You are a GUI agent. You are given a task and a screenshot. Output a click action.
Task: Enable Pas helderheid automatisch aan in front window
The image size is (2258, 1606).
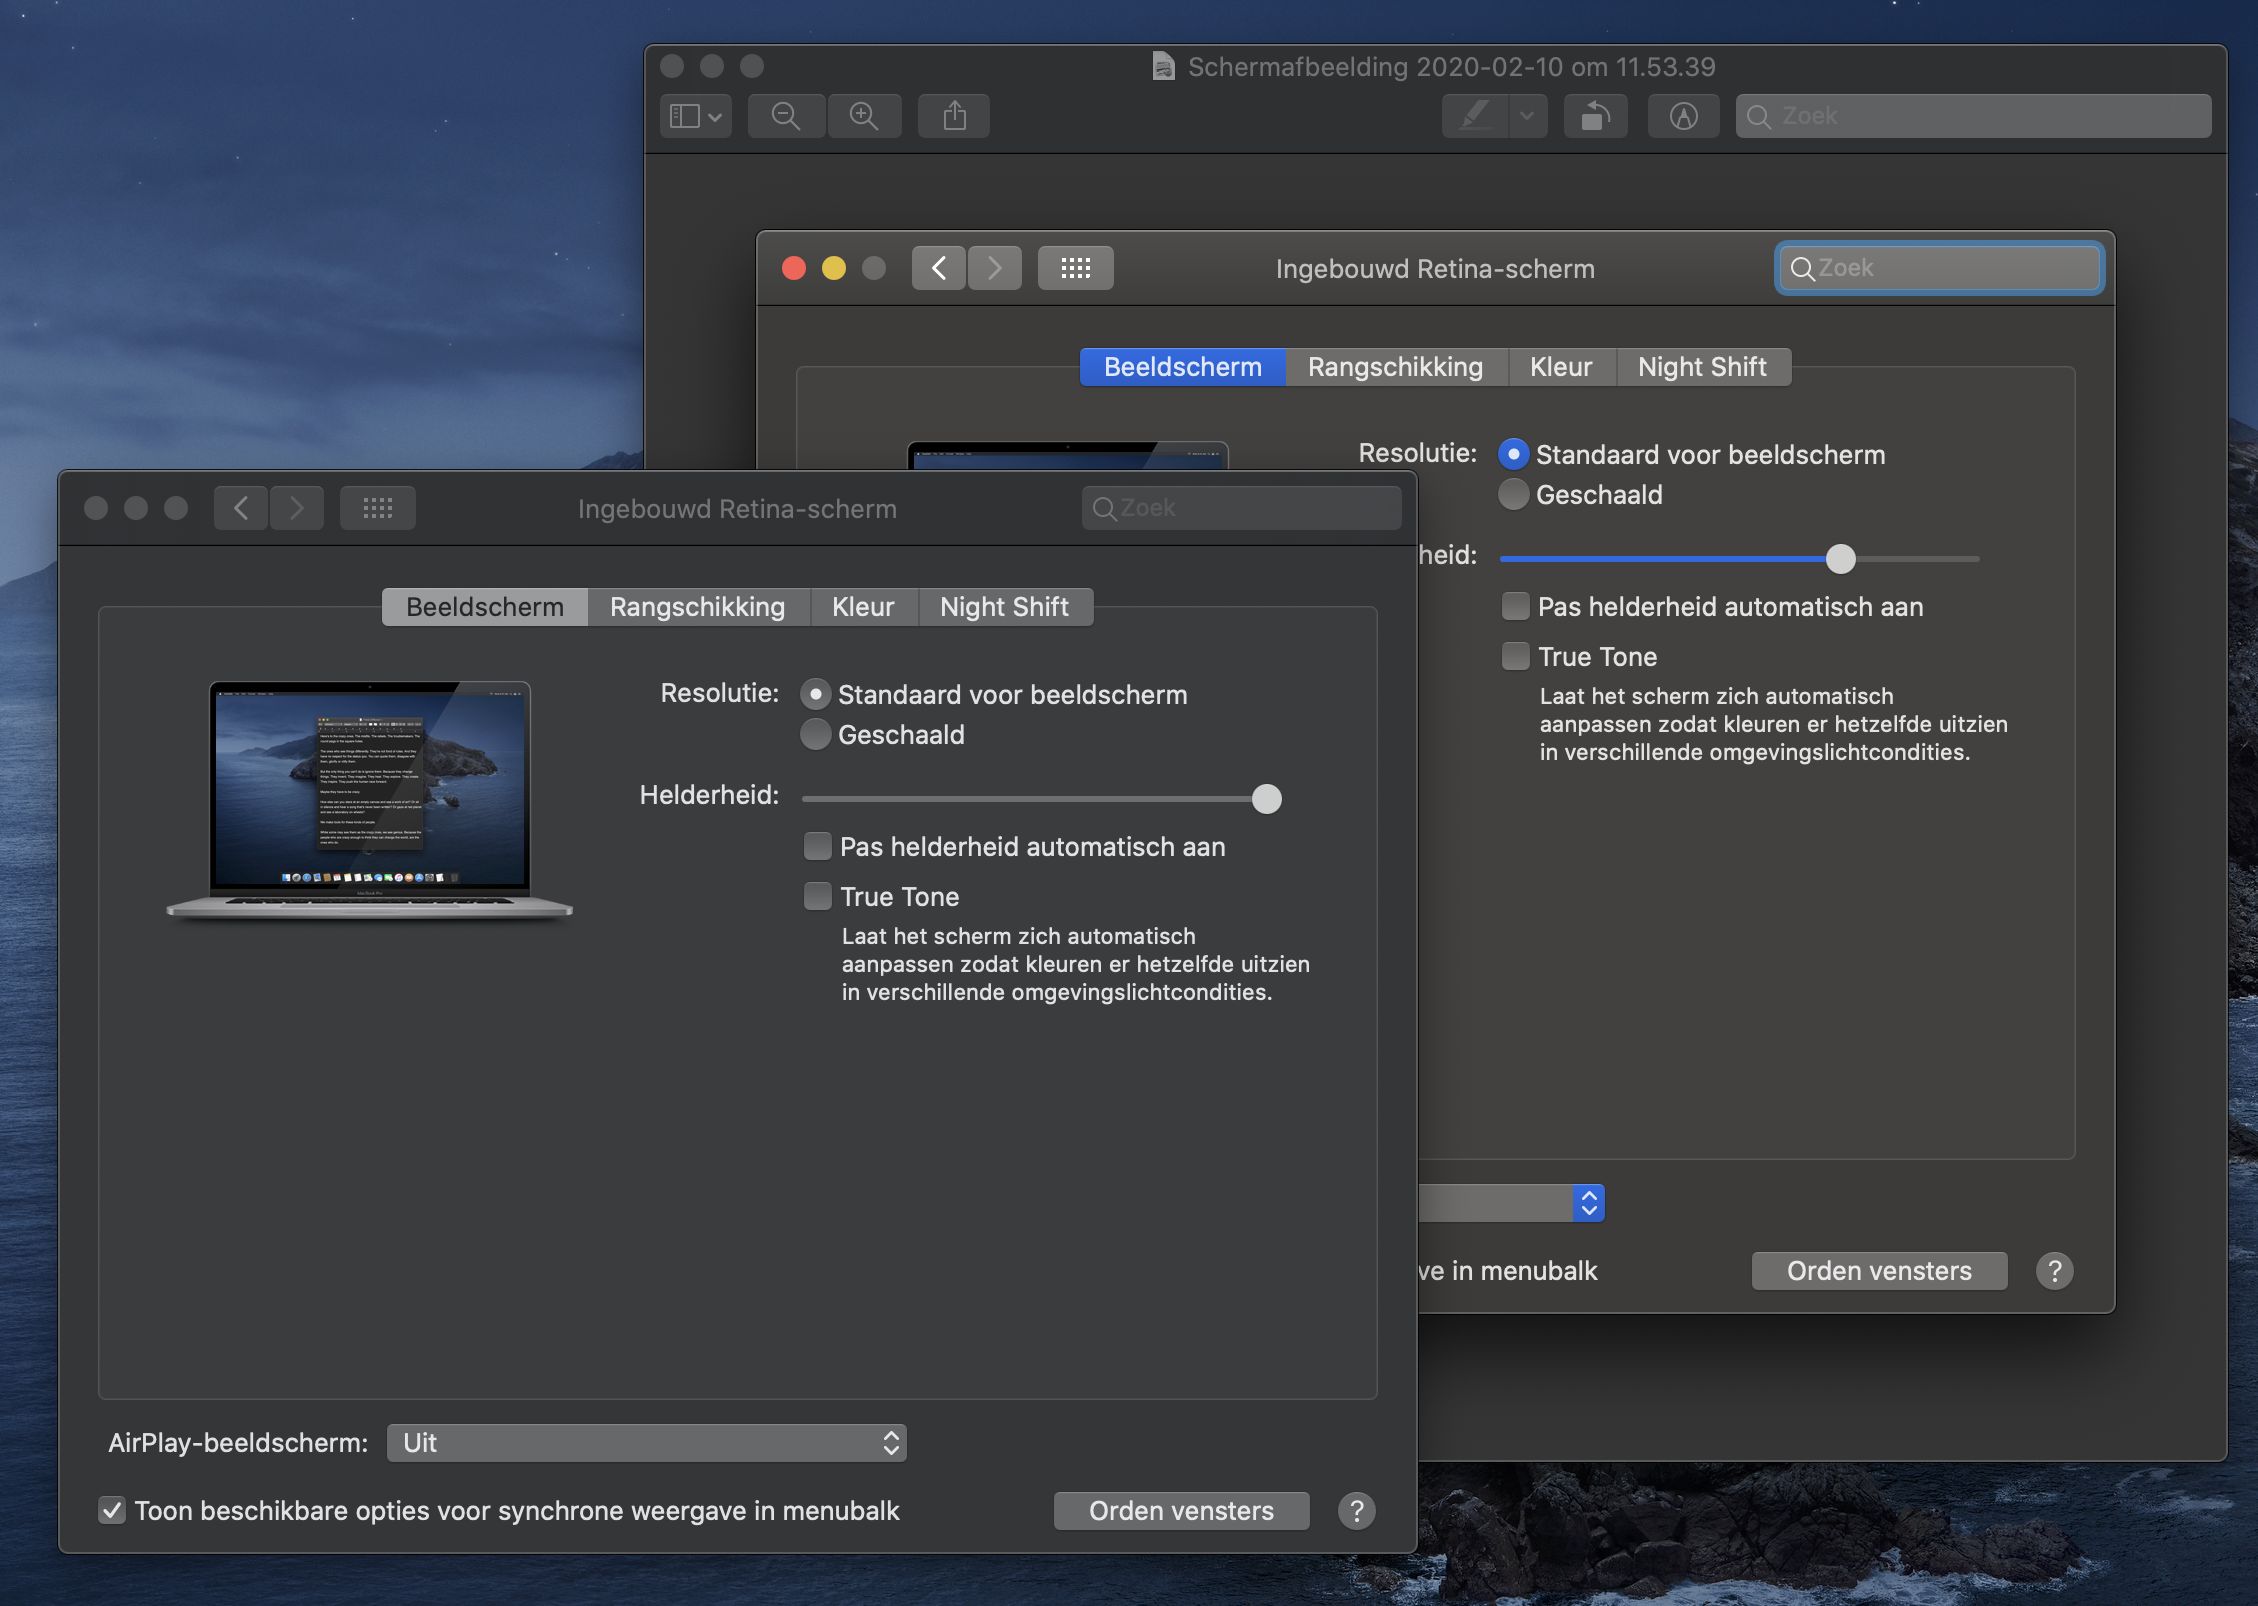[818, 846]
